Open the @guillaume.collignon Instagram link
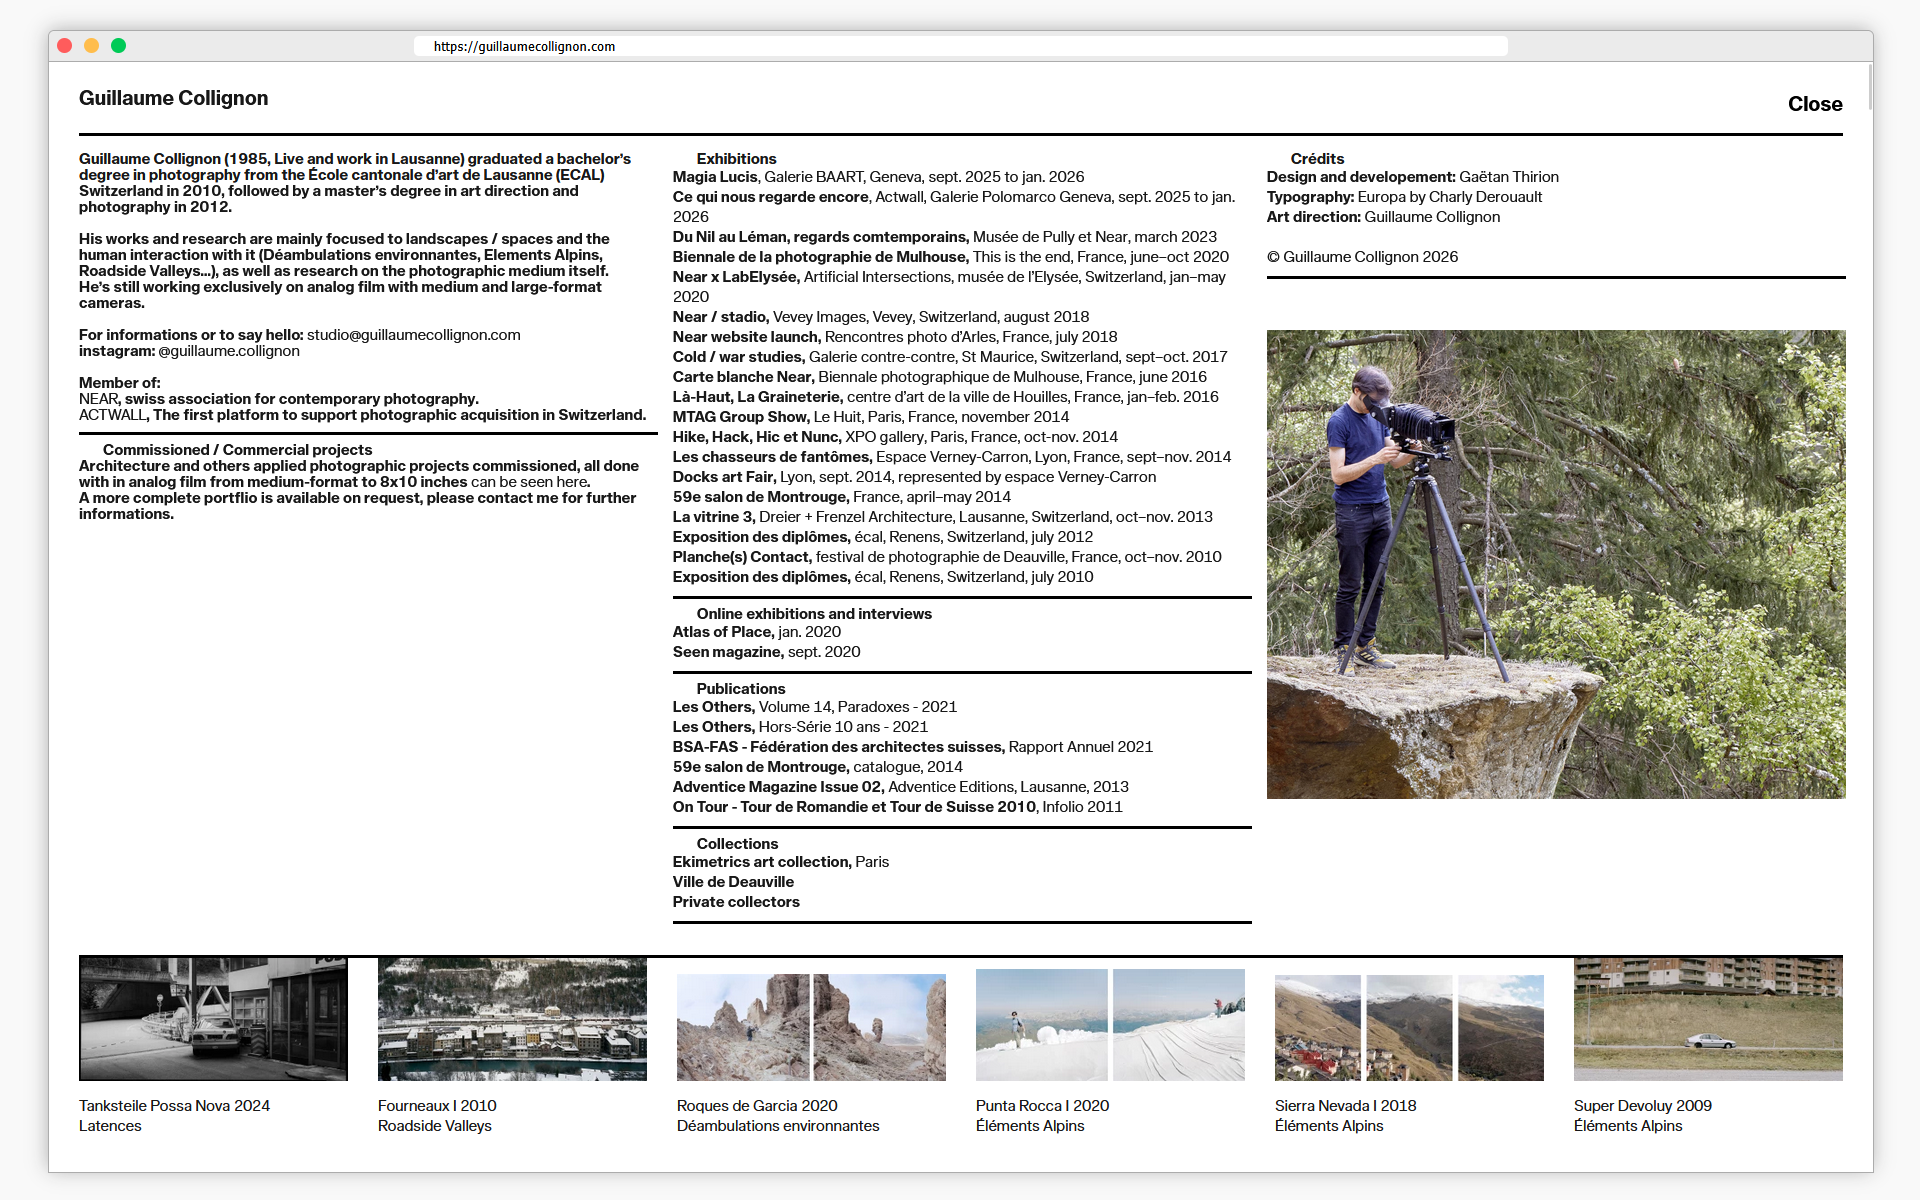The width and height of the screenshot is (1920, 1200). (228, 351)
